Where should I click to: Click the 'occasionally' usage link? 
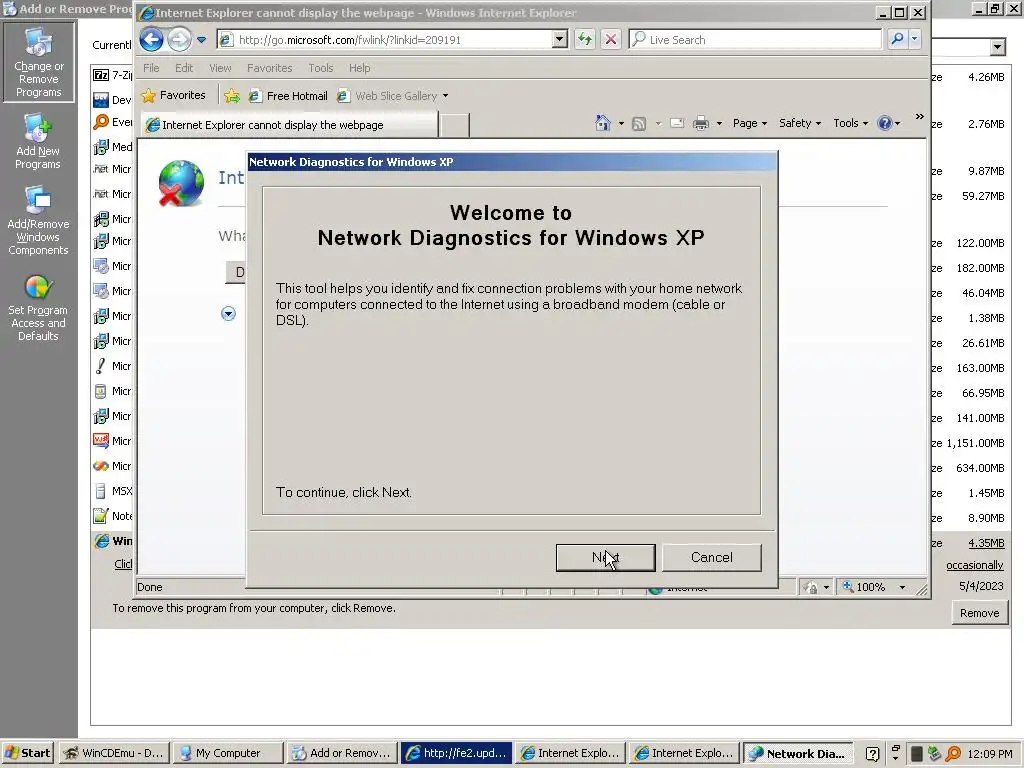975,565
